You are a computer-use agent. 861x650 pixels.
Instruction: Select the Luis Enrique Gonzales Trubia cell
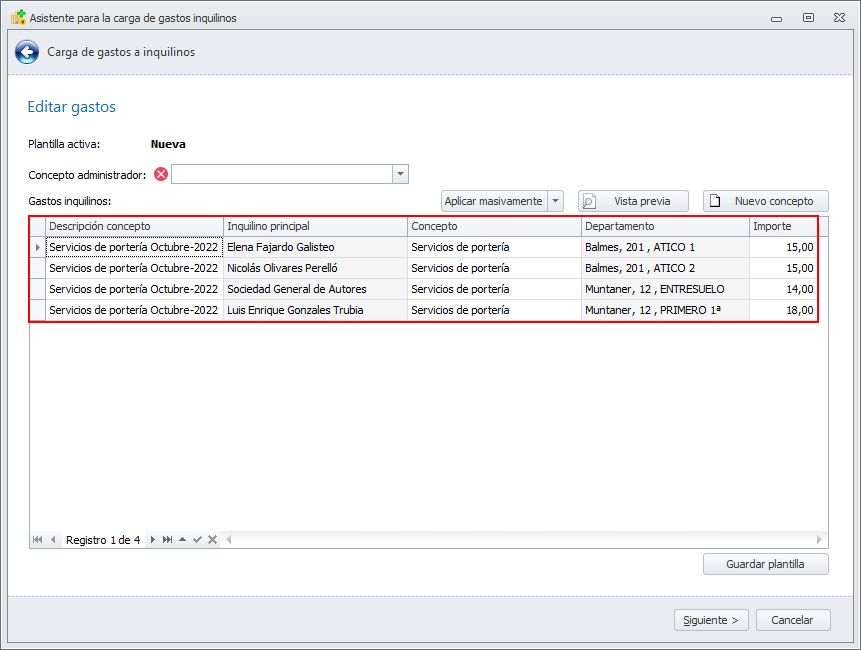click(315, 310)
